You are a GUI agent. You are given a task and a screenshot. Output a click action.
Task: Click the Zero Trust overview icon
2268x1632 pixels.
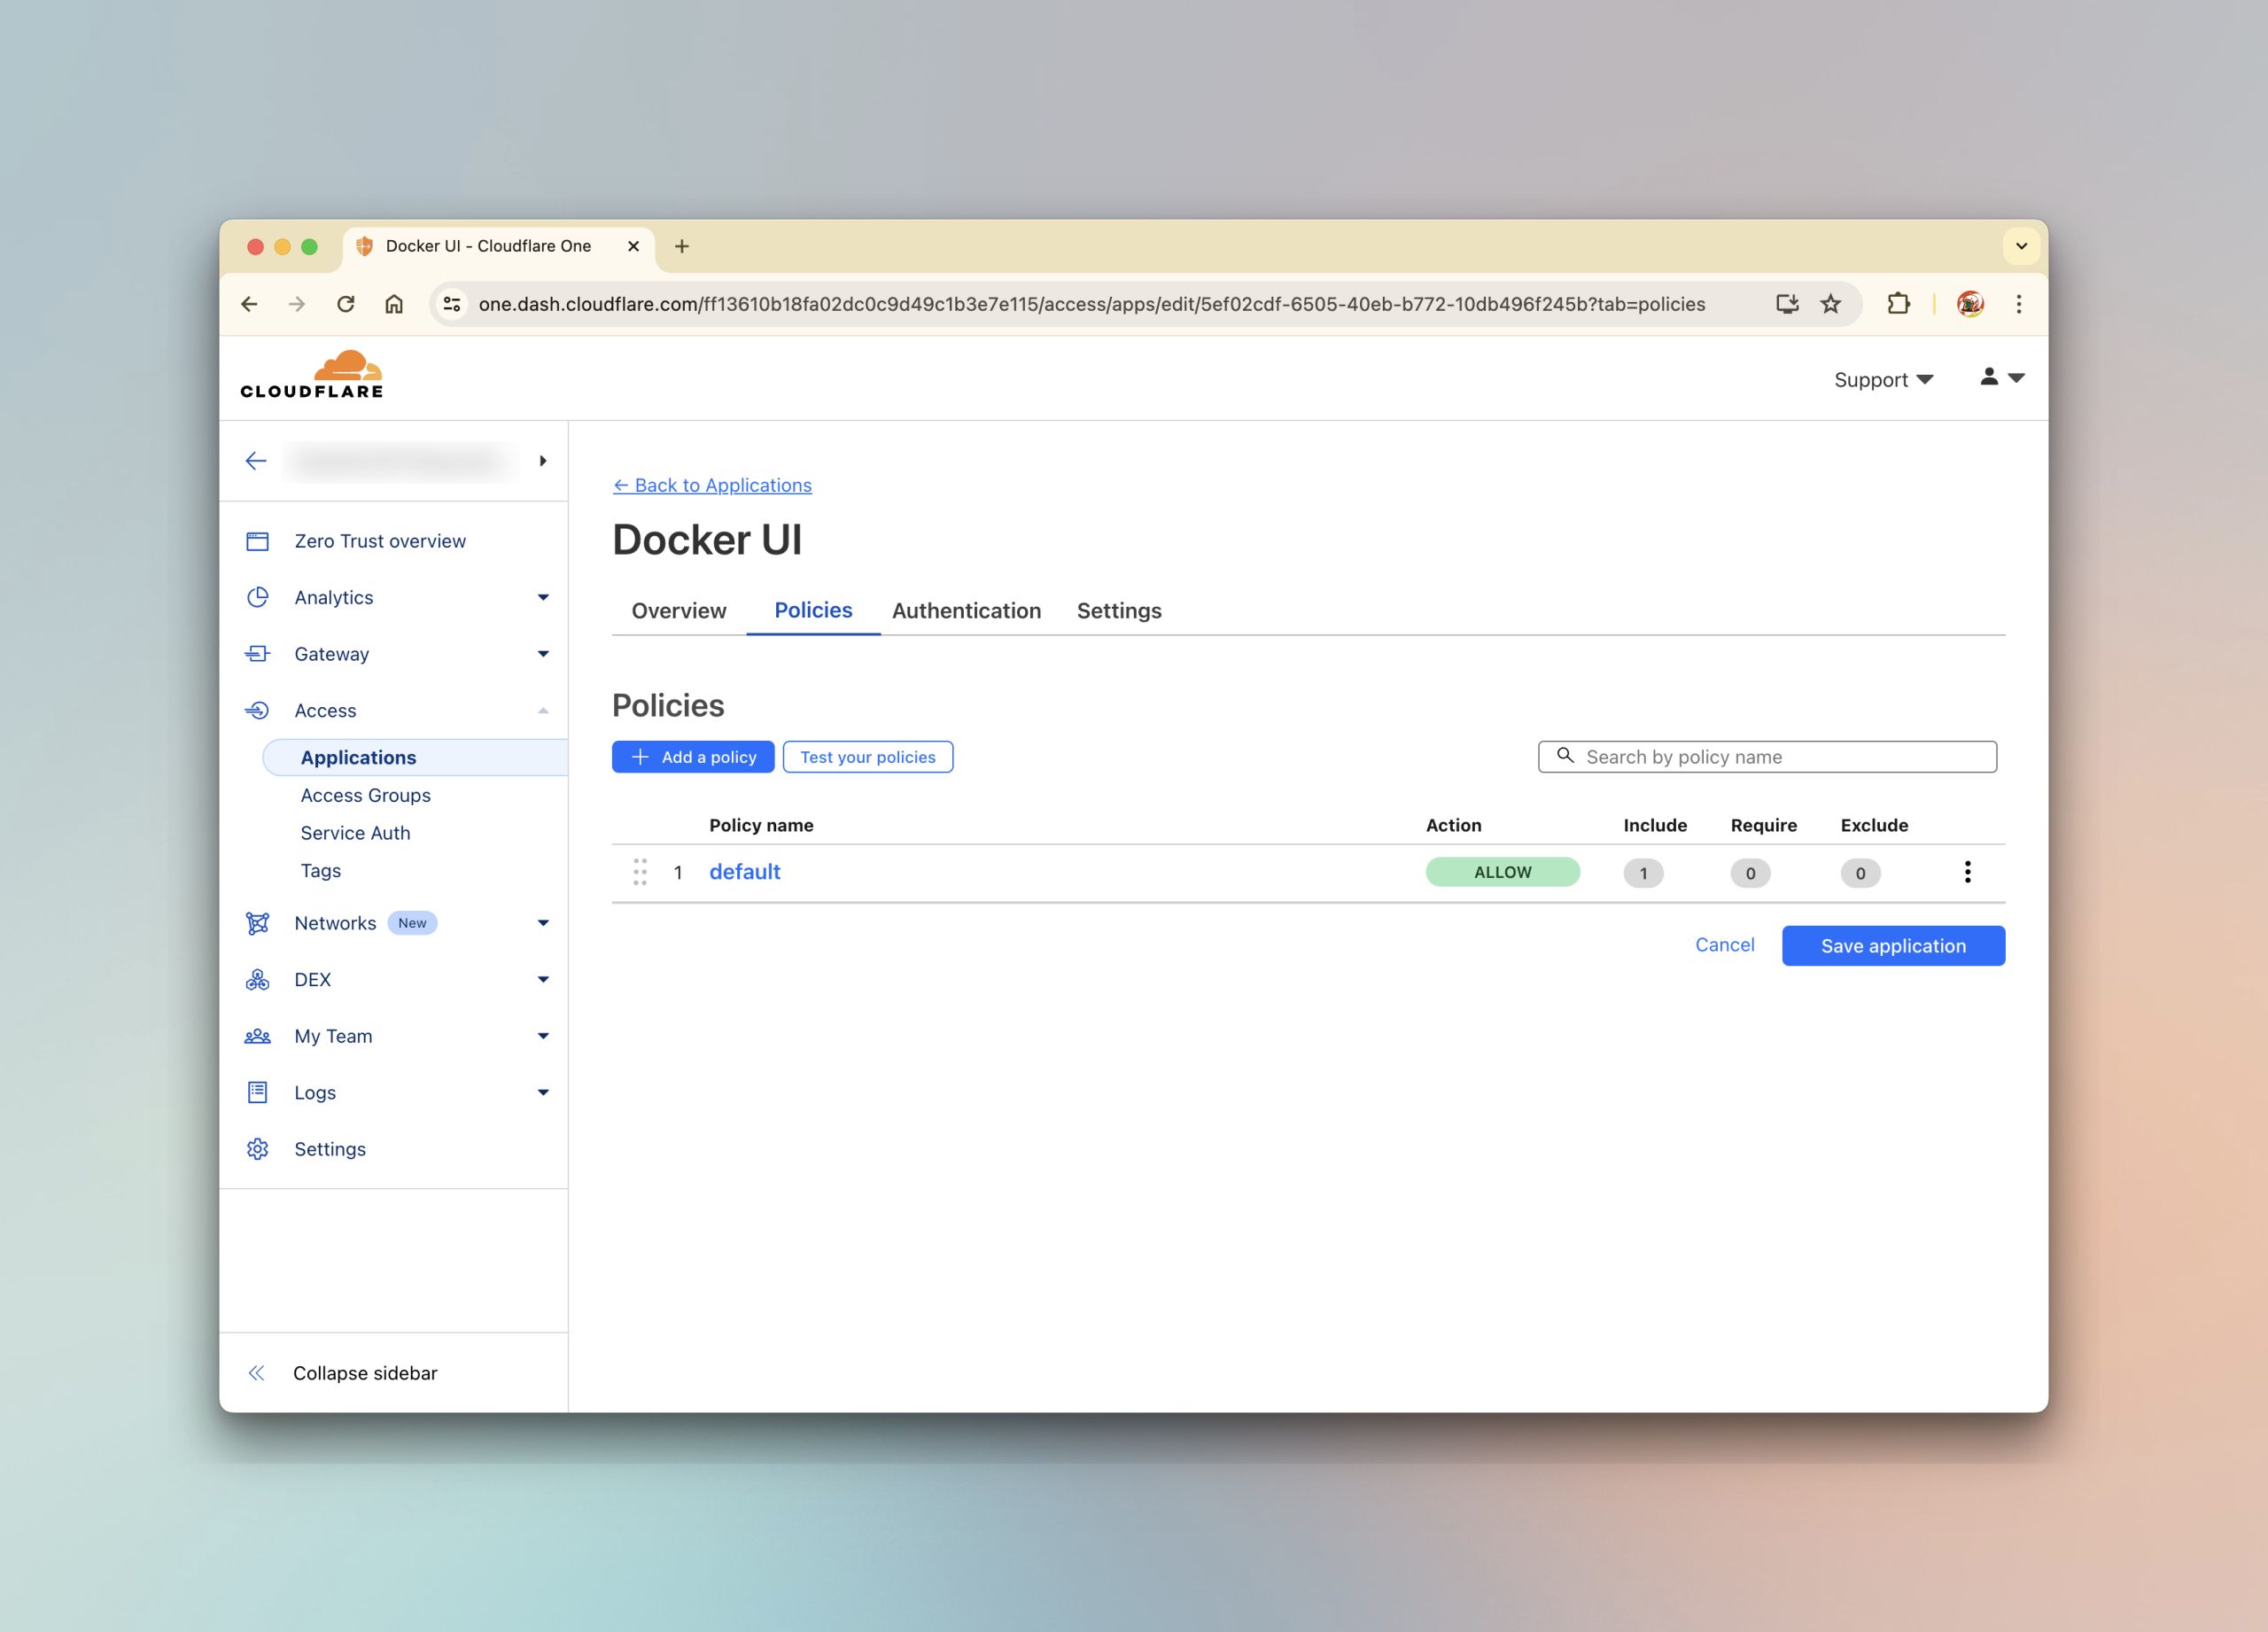(258, 541)
